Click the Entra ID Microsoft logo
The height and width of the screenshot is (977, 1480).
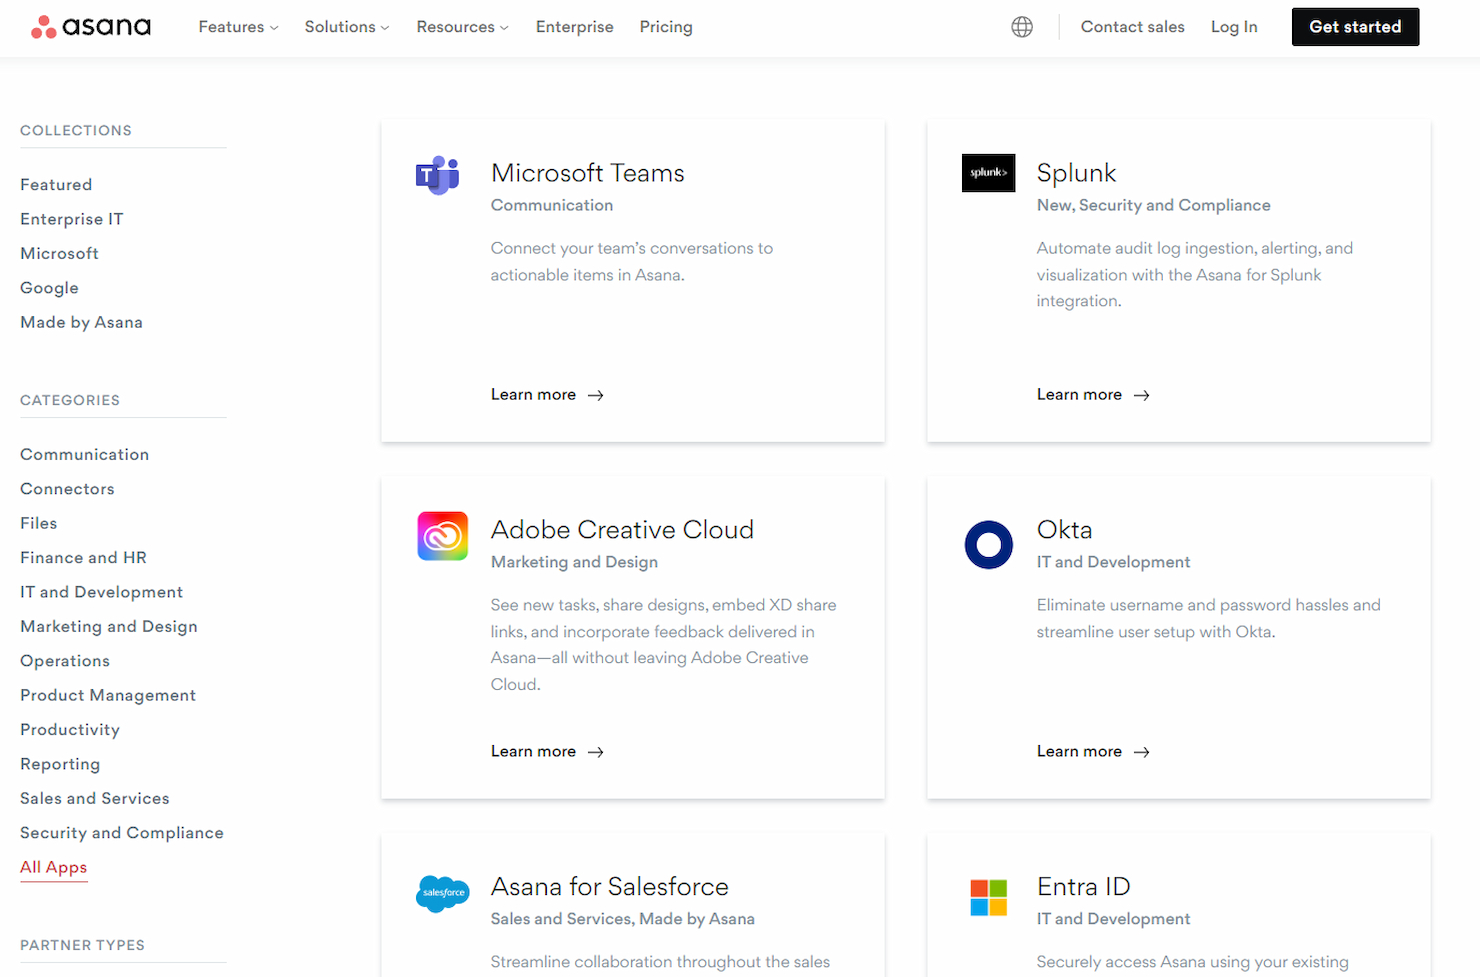(x=988, y=897)
